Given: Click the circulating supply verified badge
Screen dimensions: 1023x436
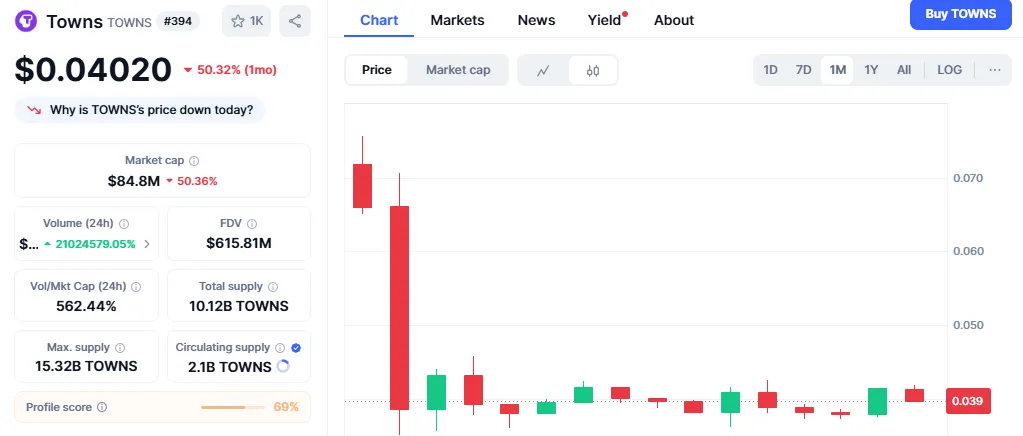Looking at the screenshot, I should pos(296,347).
